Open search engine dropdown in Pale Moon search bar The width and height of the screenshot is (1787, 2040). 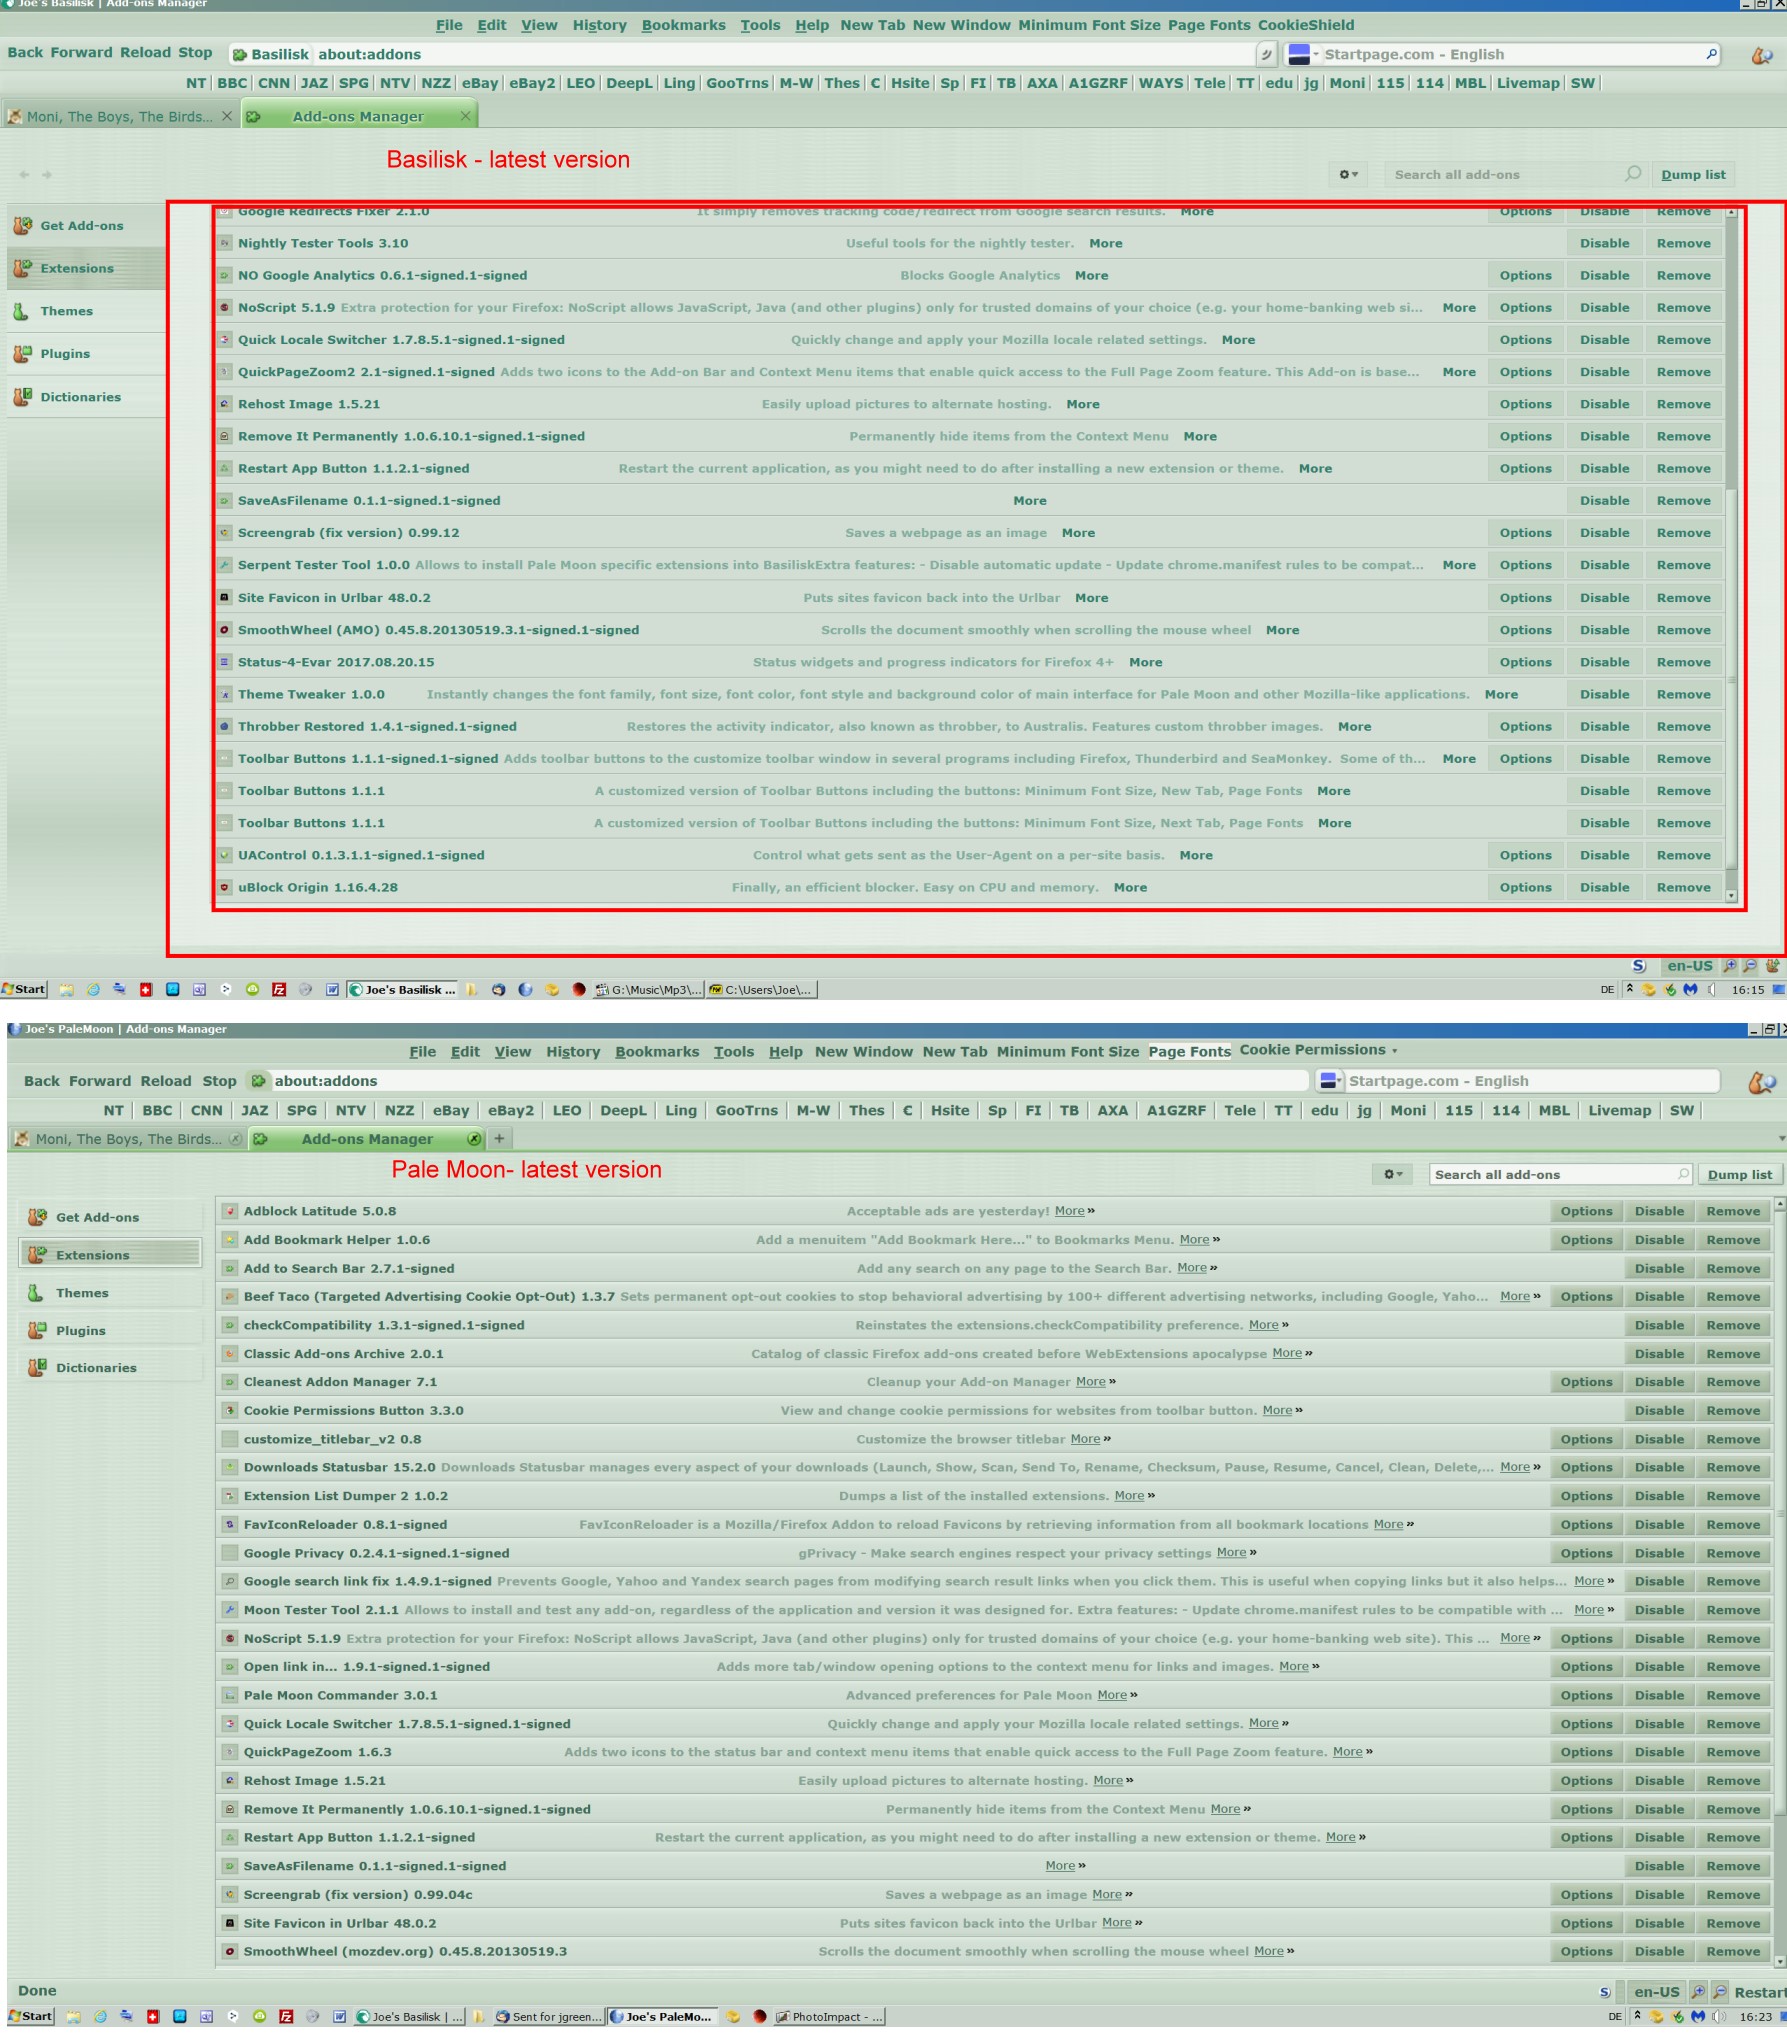(x=1330, y=1081)
